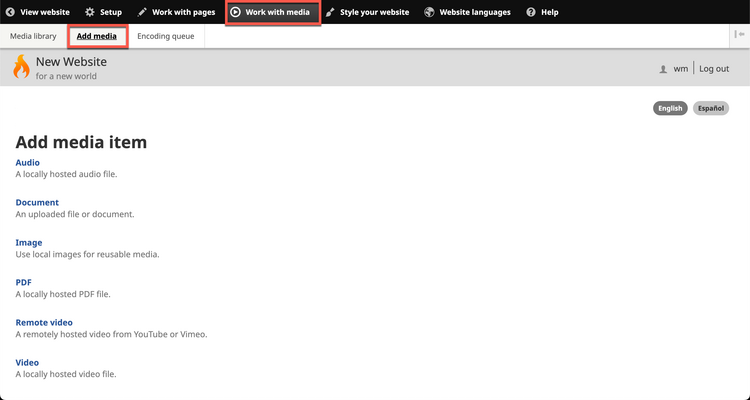Switch language to English
This screenshot has width=750, height=400.
(670, 108)
